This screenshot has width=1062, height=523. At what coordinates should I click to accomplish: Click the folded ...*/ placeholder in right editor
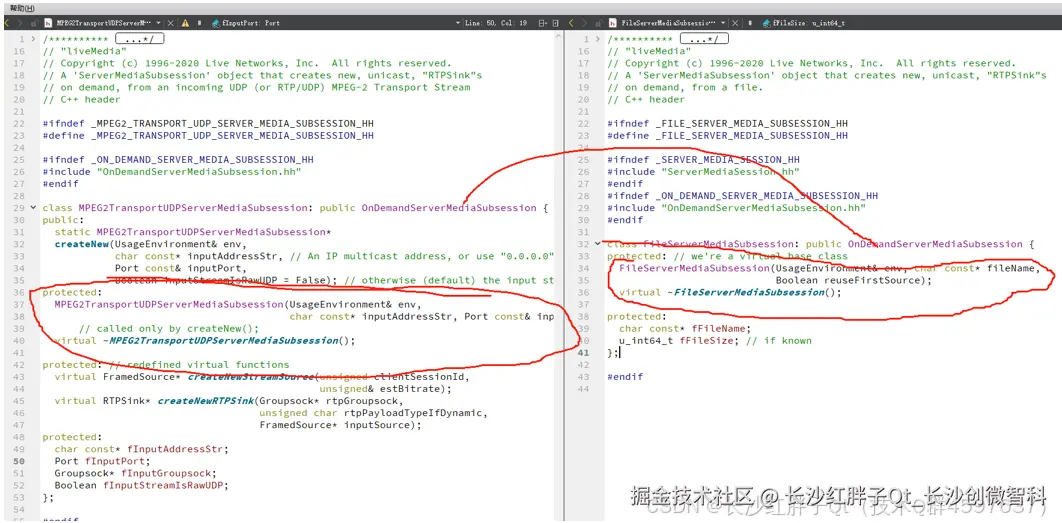(x=704, y=39)
